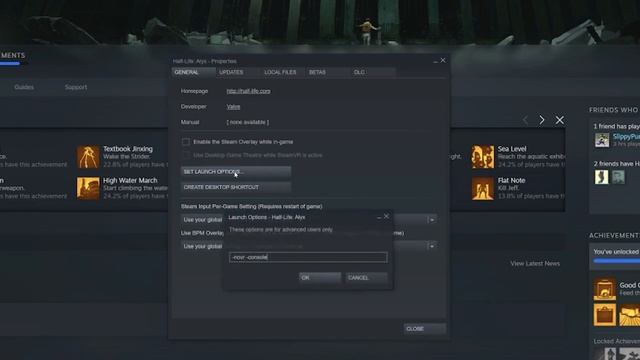Go to previous achievement page arrow
640x360 pixels.
tap(526, 120)
